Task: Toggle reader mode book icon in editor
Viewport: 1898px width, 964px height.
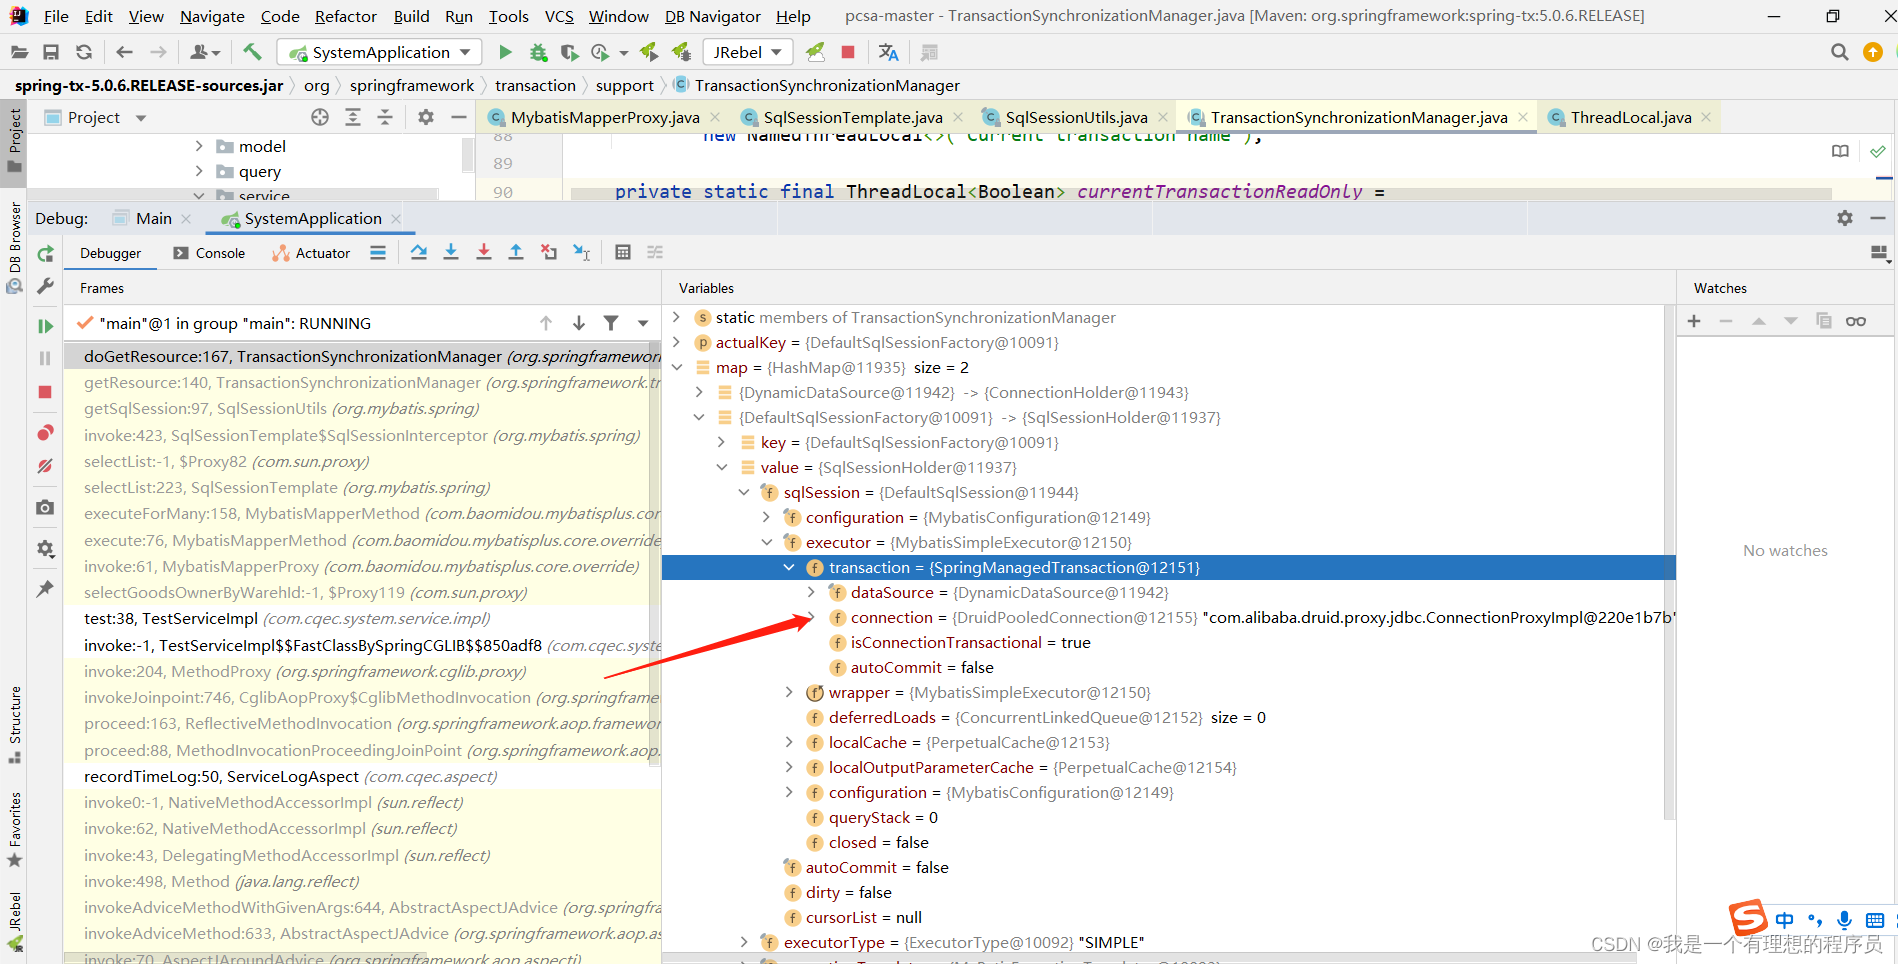Action: 1840,151
